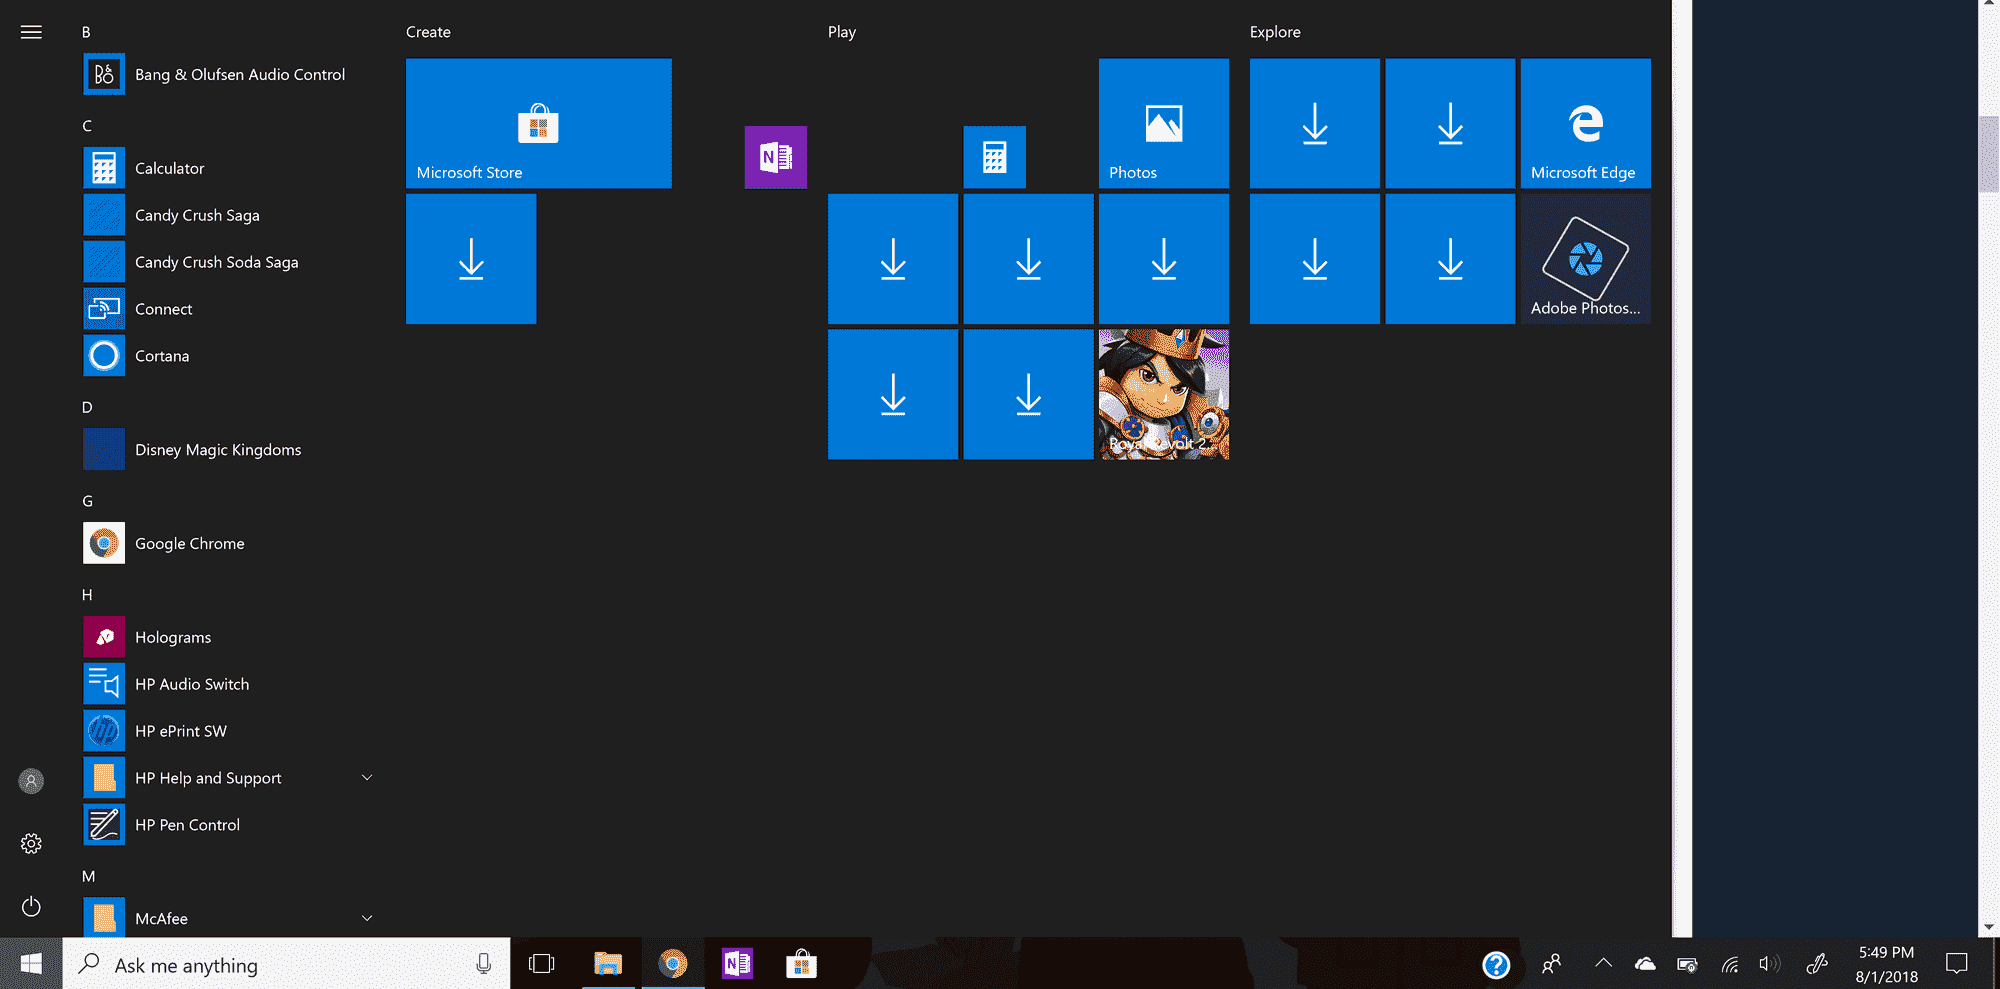Launch Calculator from the app list
The image size is (2000, 989).
(230, 168)
